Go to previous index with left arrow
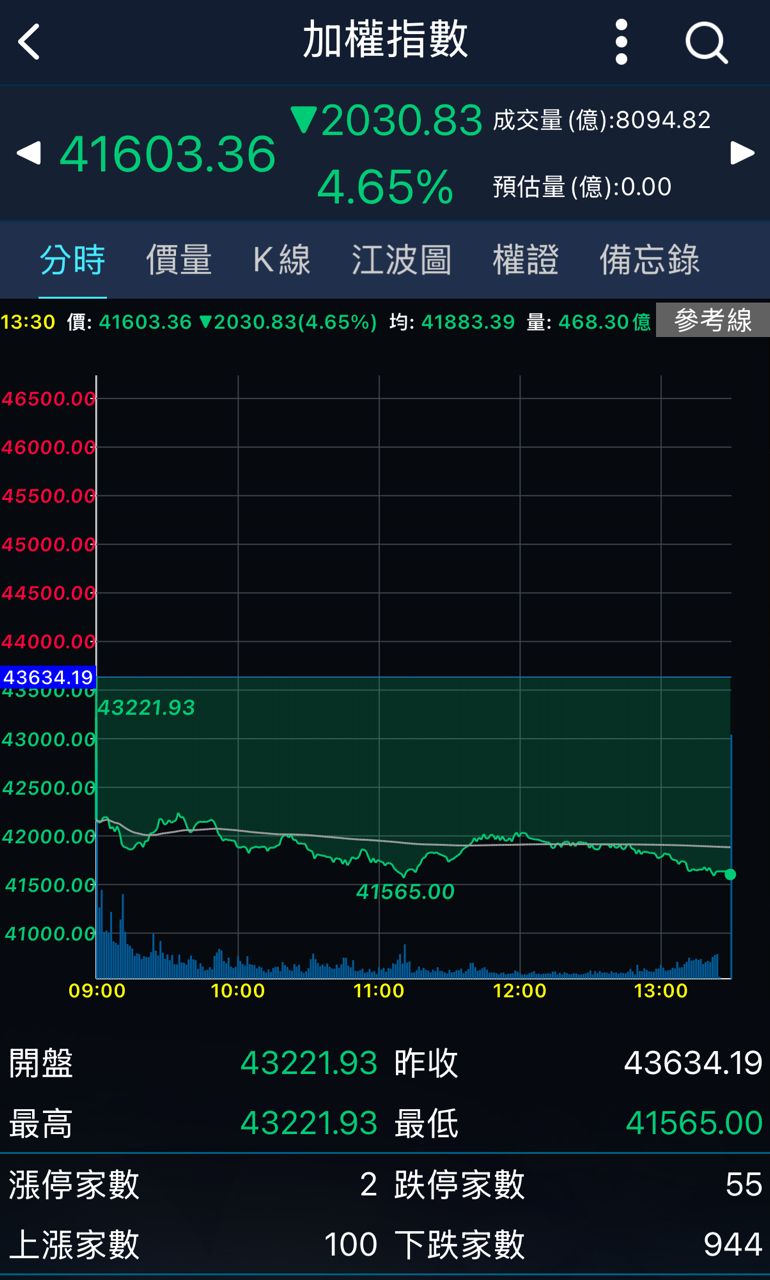This screenshot has height=1280, width=770. [x=29, y=153]
